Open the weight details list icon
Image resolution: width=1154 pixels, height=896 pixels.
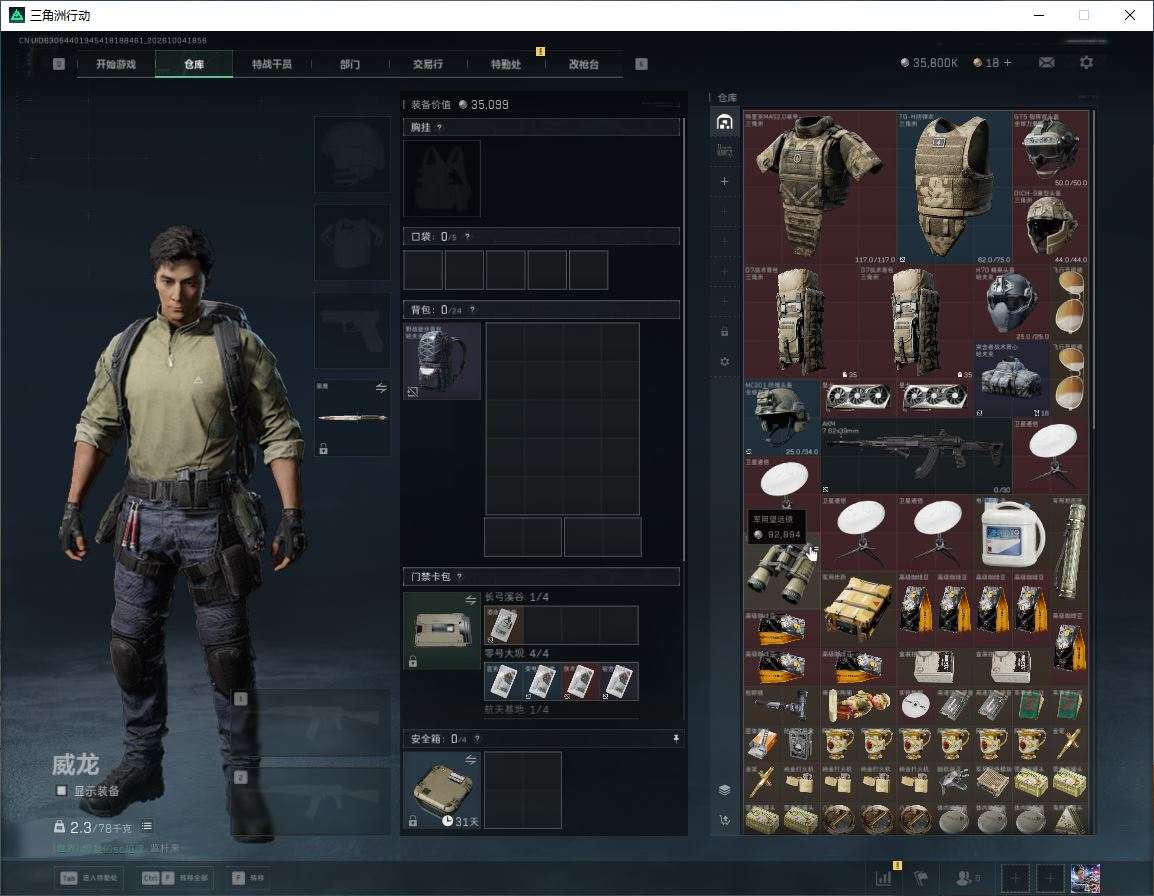[x=146, y=826]
